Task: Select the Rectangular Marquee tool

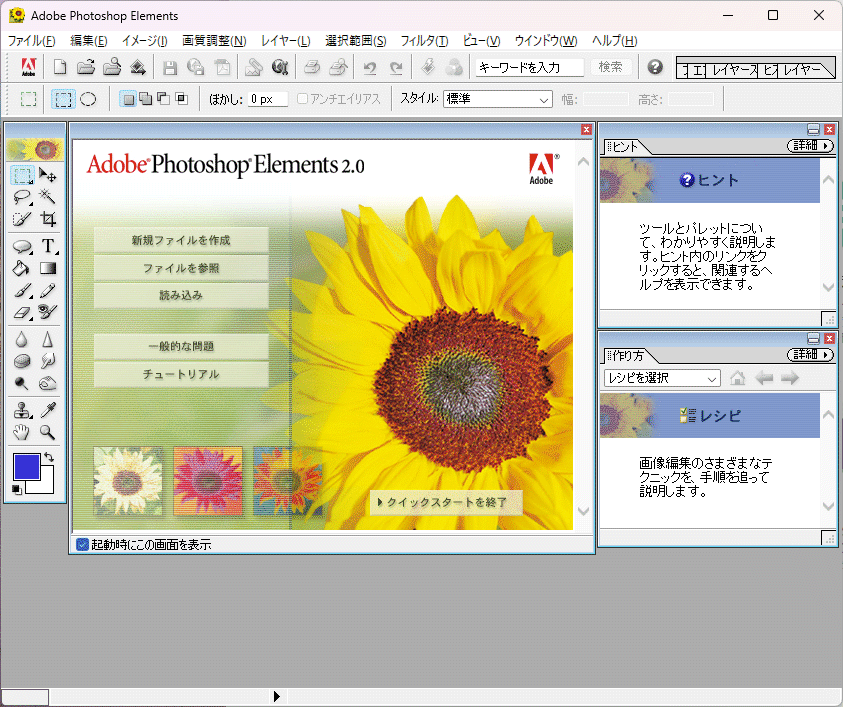Action: click(x=22, y=175)
